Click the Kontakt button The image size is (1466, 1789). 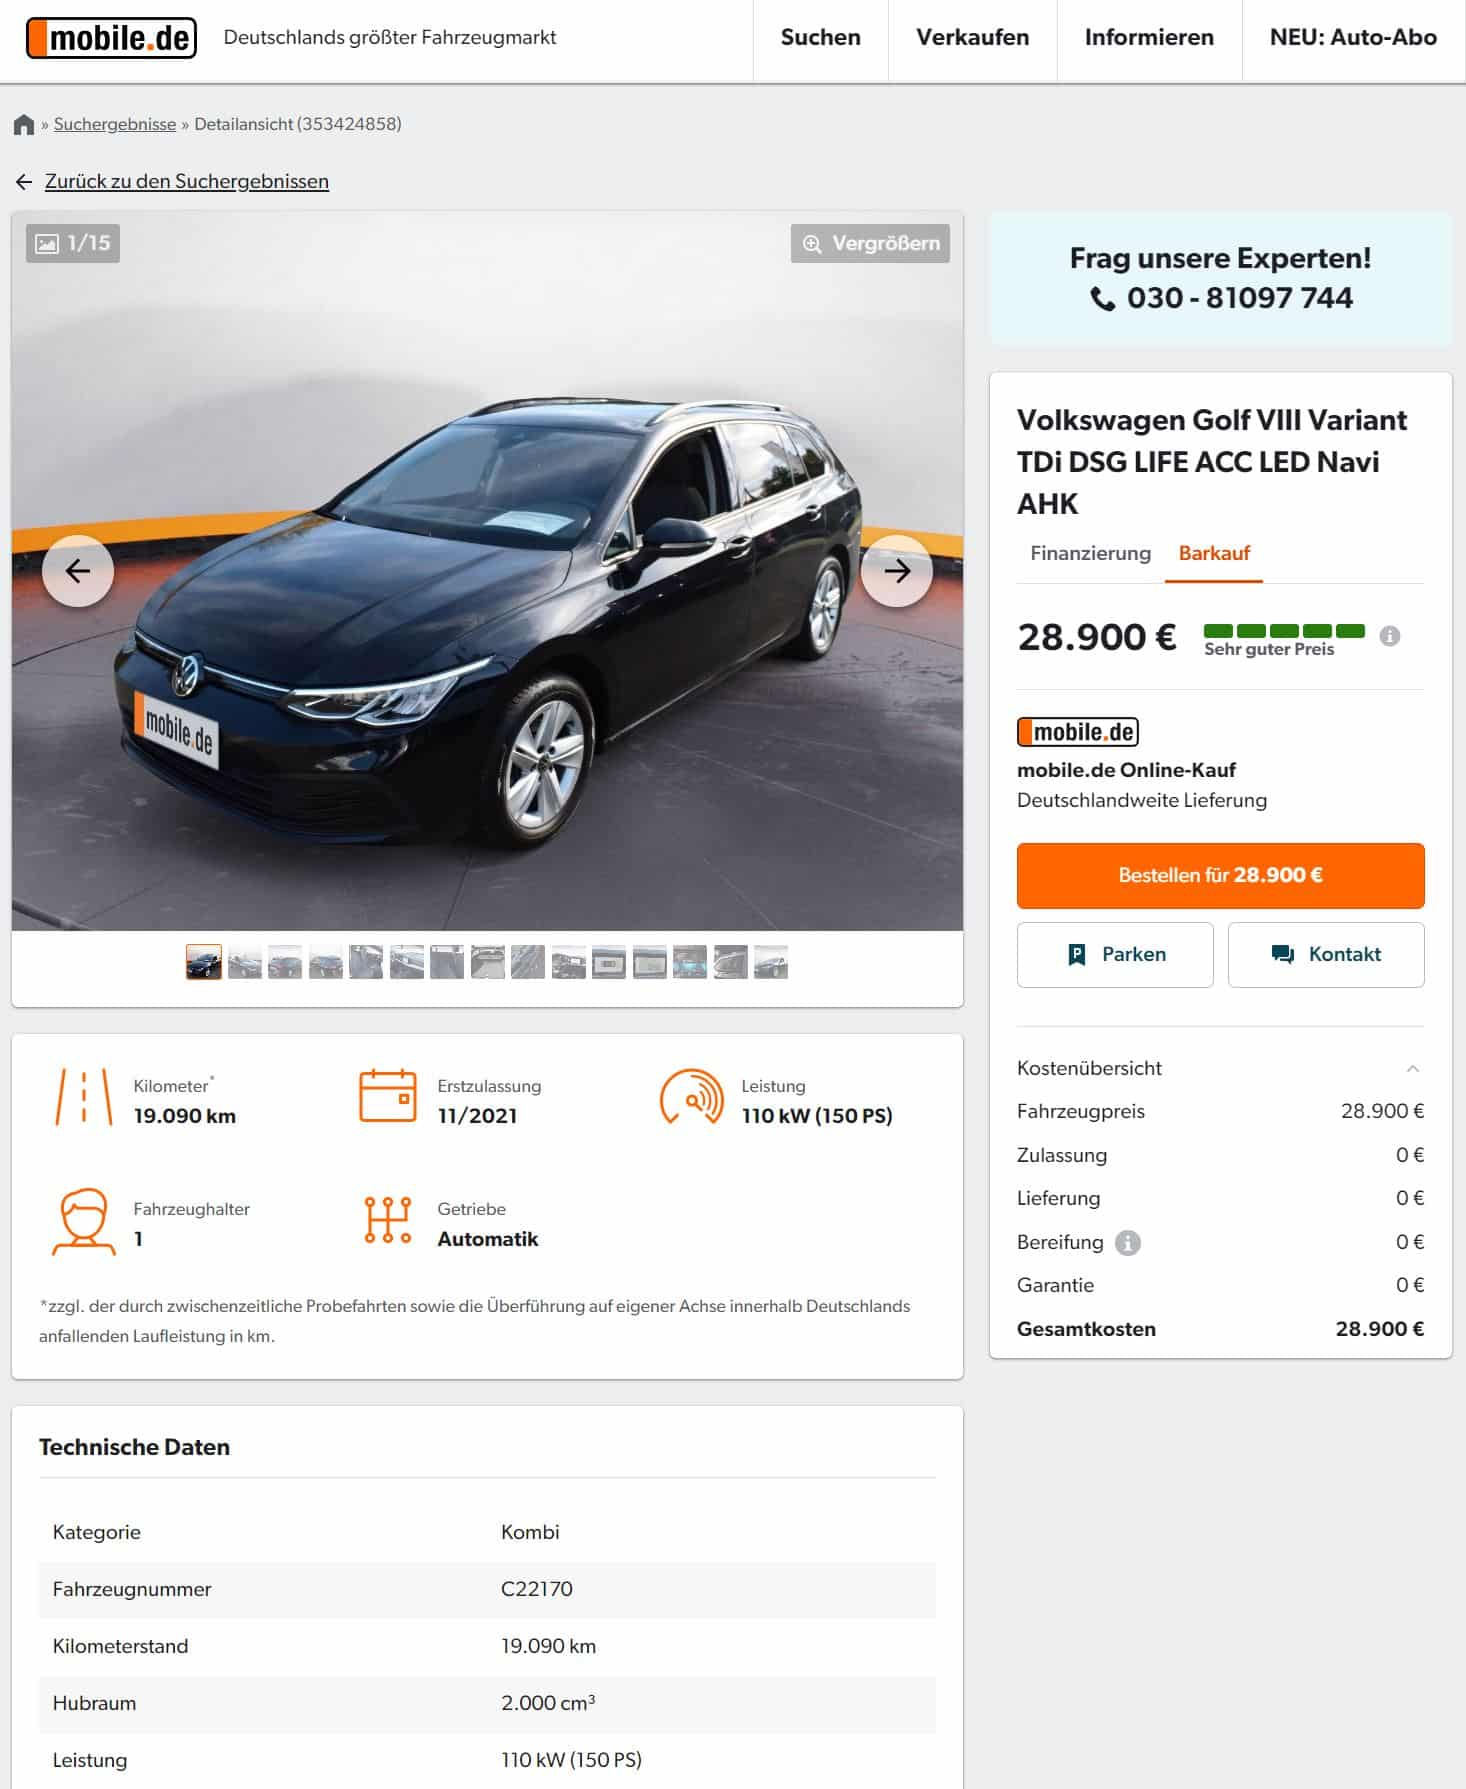(1326, 955)
